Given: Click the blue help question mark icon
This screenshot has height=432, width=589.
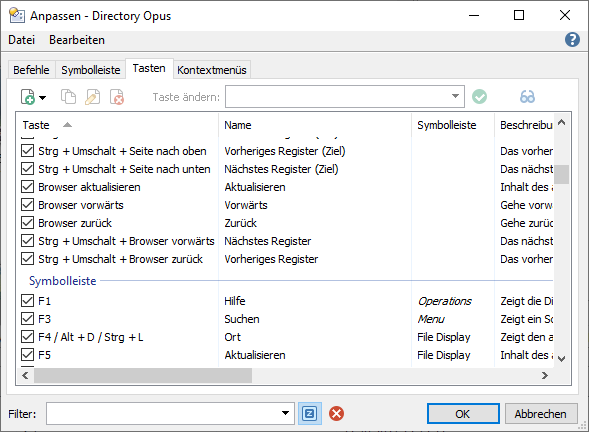Looking at the screenshot, I should pyautogui.click(x=572, y=39).
